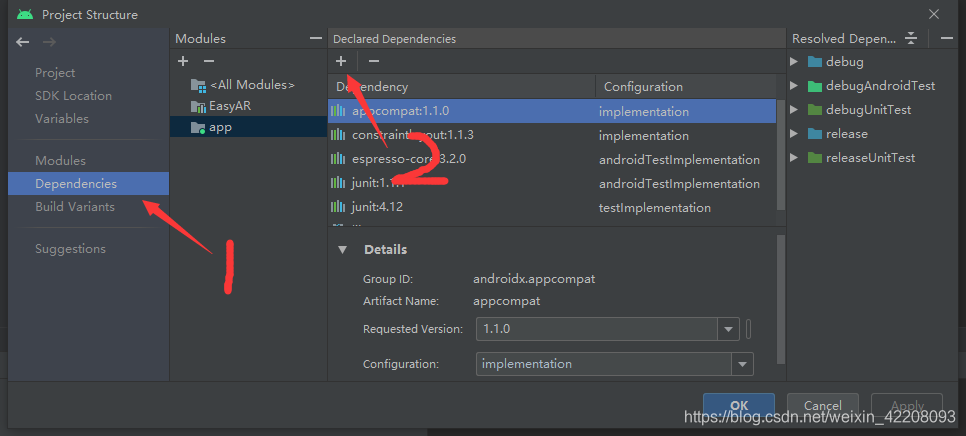
Task: Click the espresso-core library icon
Action: click(338, 159)
